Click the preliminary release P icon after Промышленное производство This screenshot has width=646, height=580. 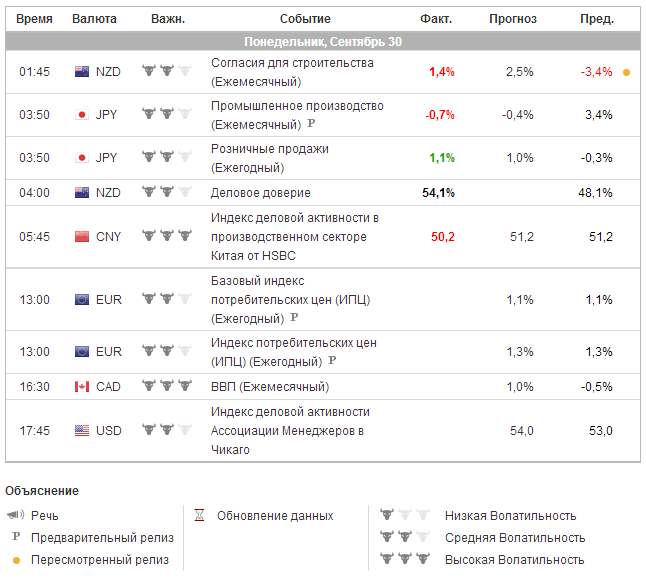[310, 124]
